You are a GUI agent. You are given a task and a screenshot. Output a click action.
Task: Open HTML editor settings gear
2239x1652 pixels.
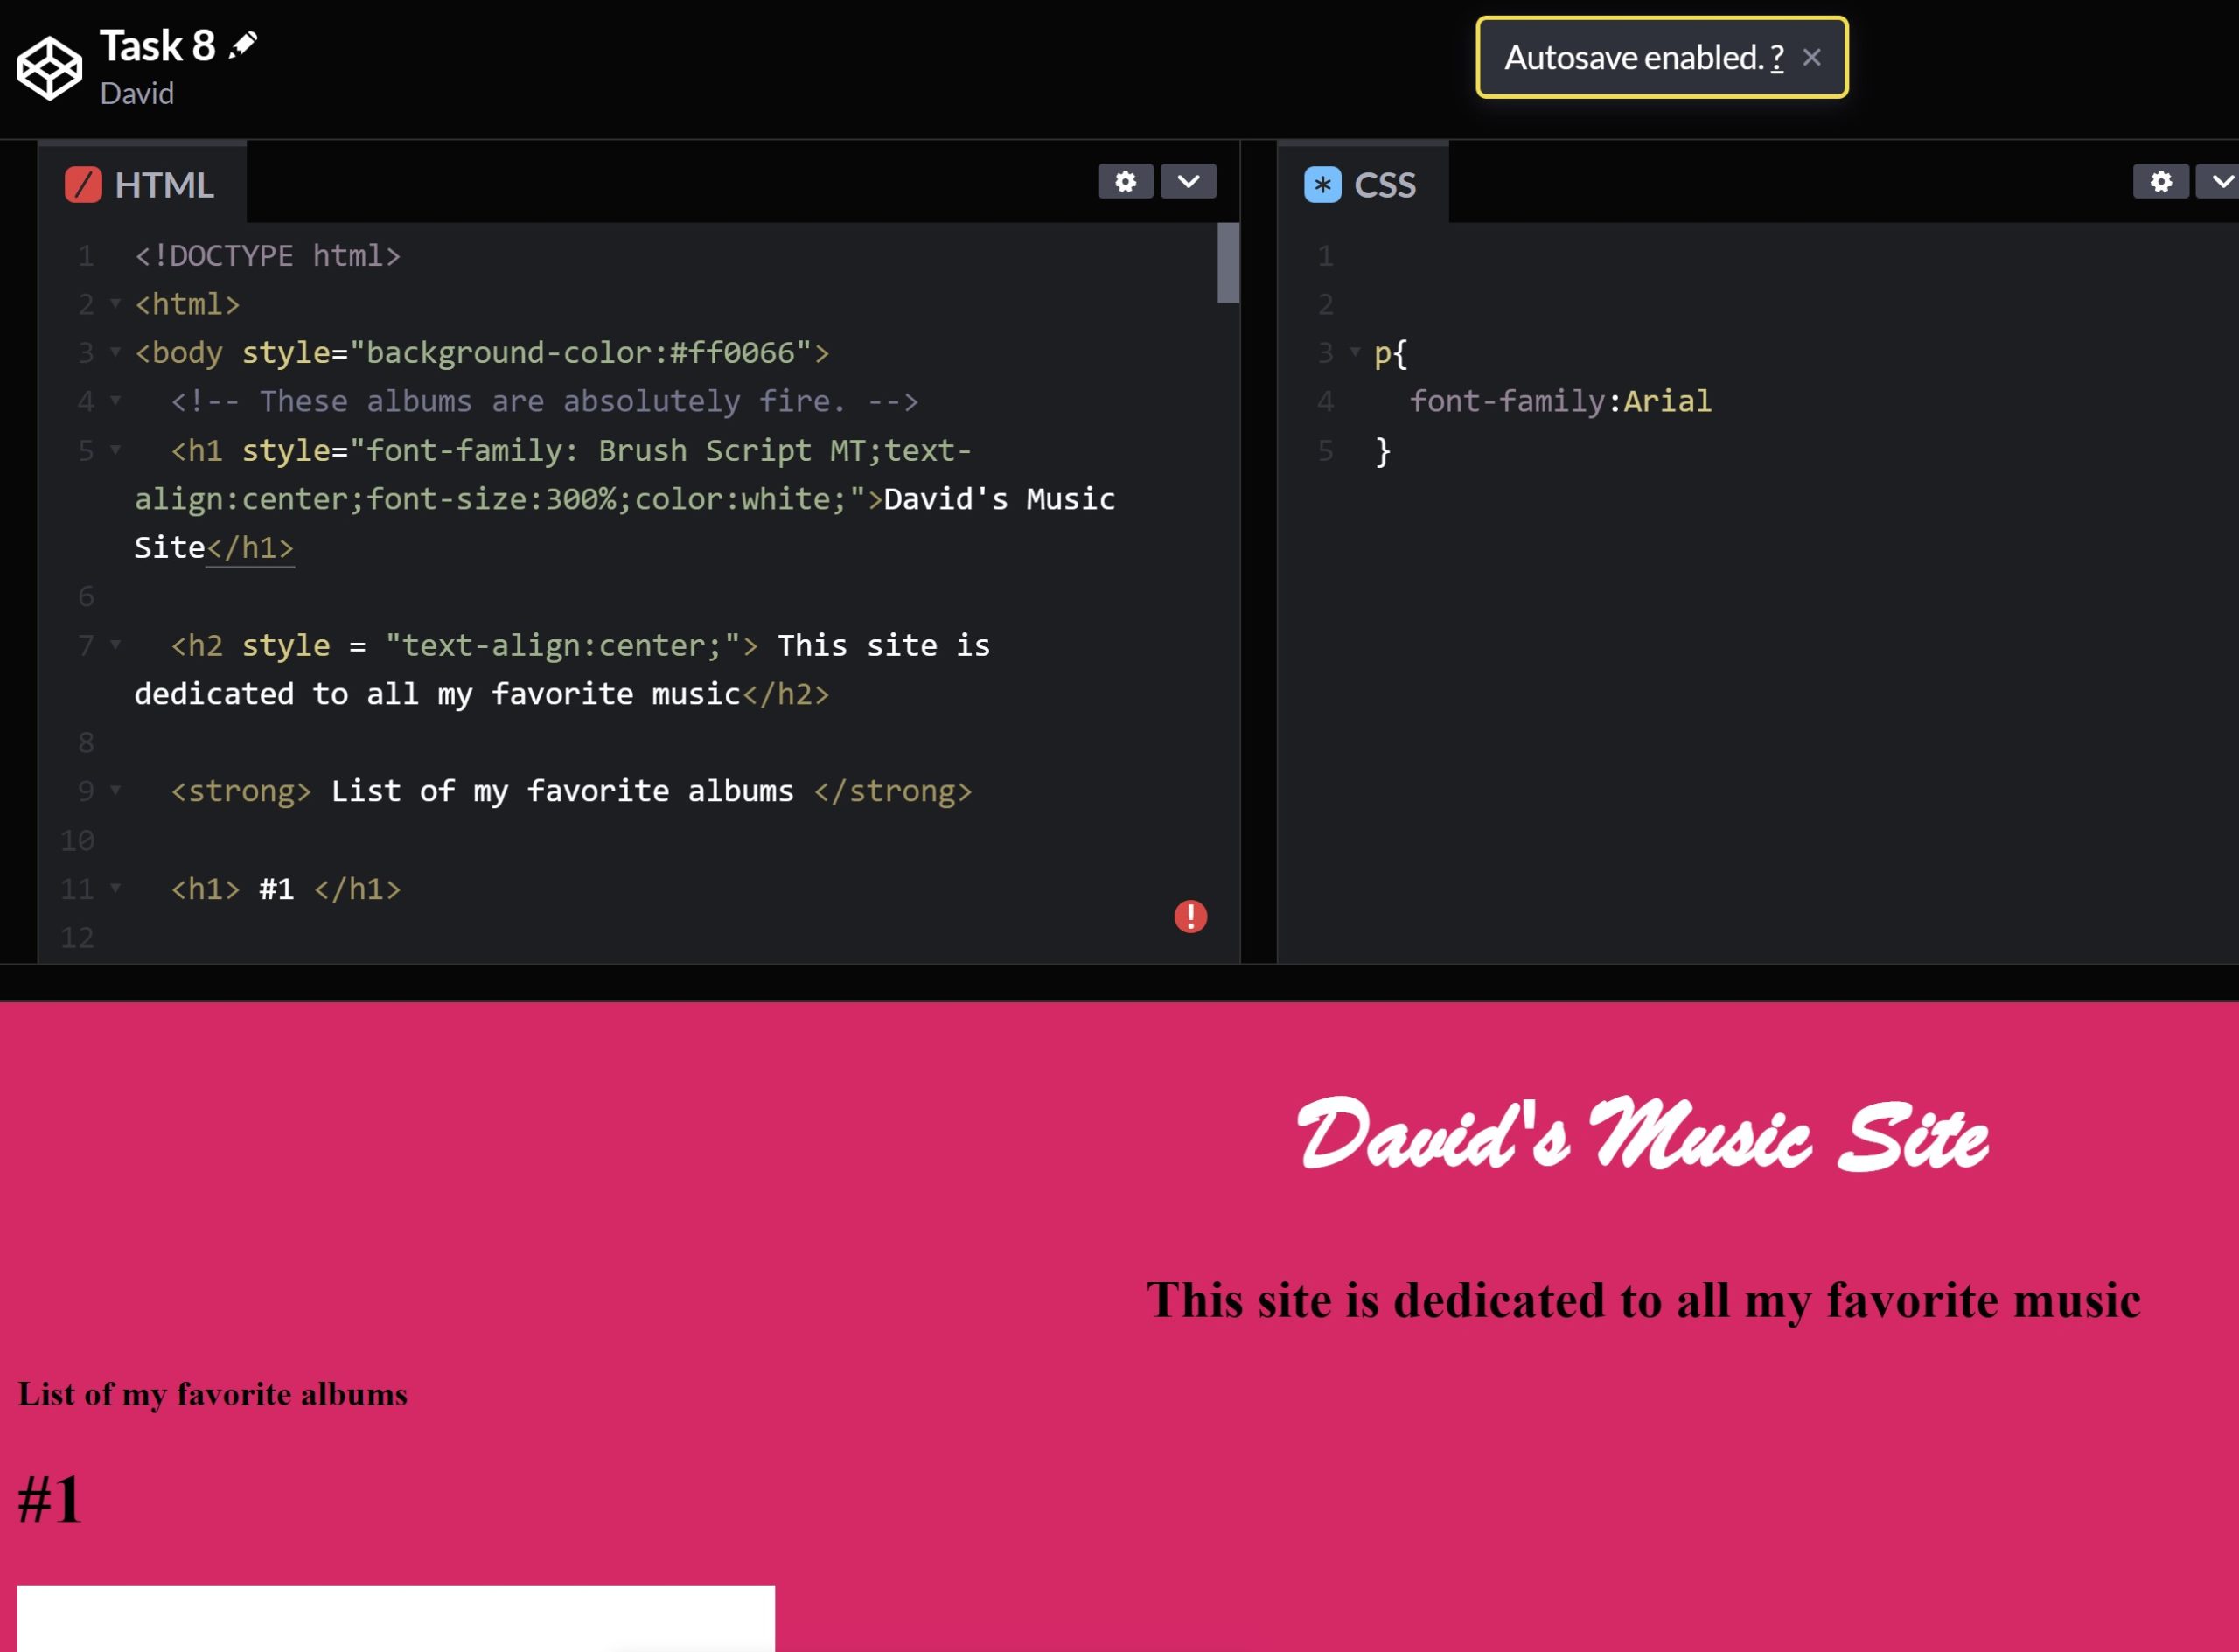pyautogui.click(x=1125, y=181)
